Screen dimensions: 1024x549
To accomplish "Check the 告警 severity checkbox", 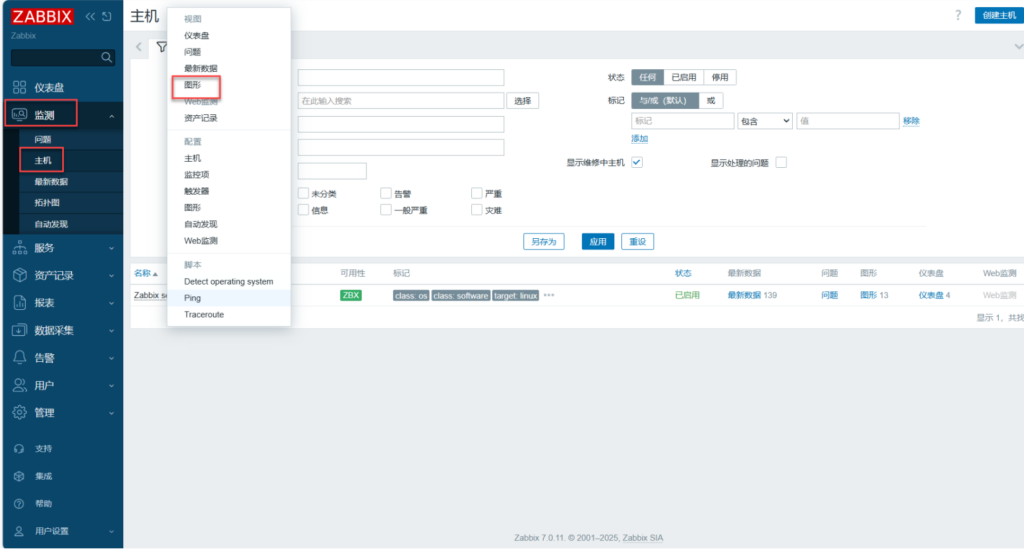I will 386,193.
